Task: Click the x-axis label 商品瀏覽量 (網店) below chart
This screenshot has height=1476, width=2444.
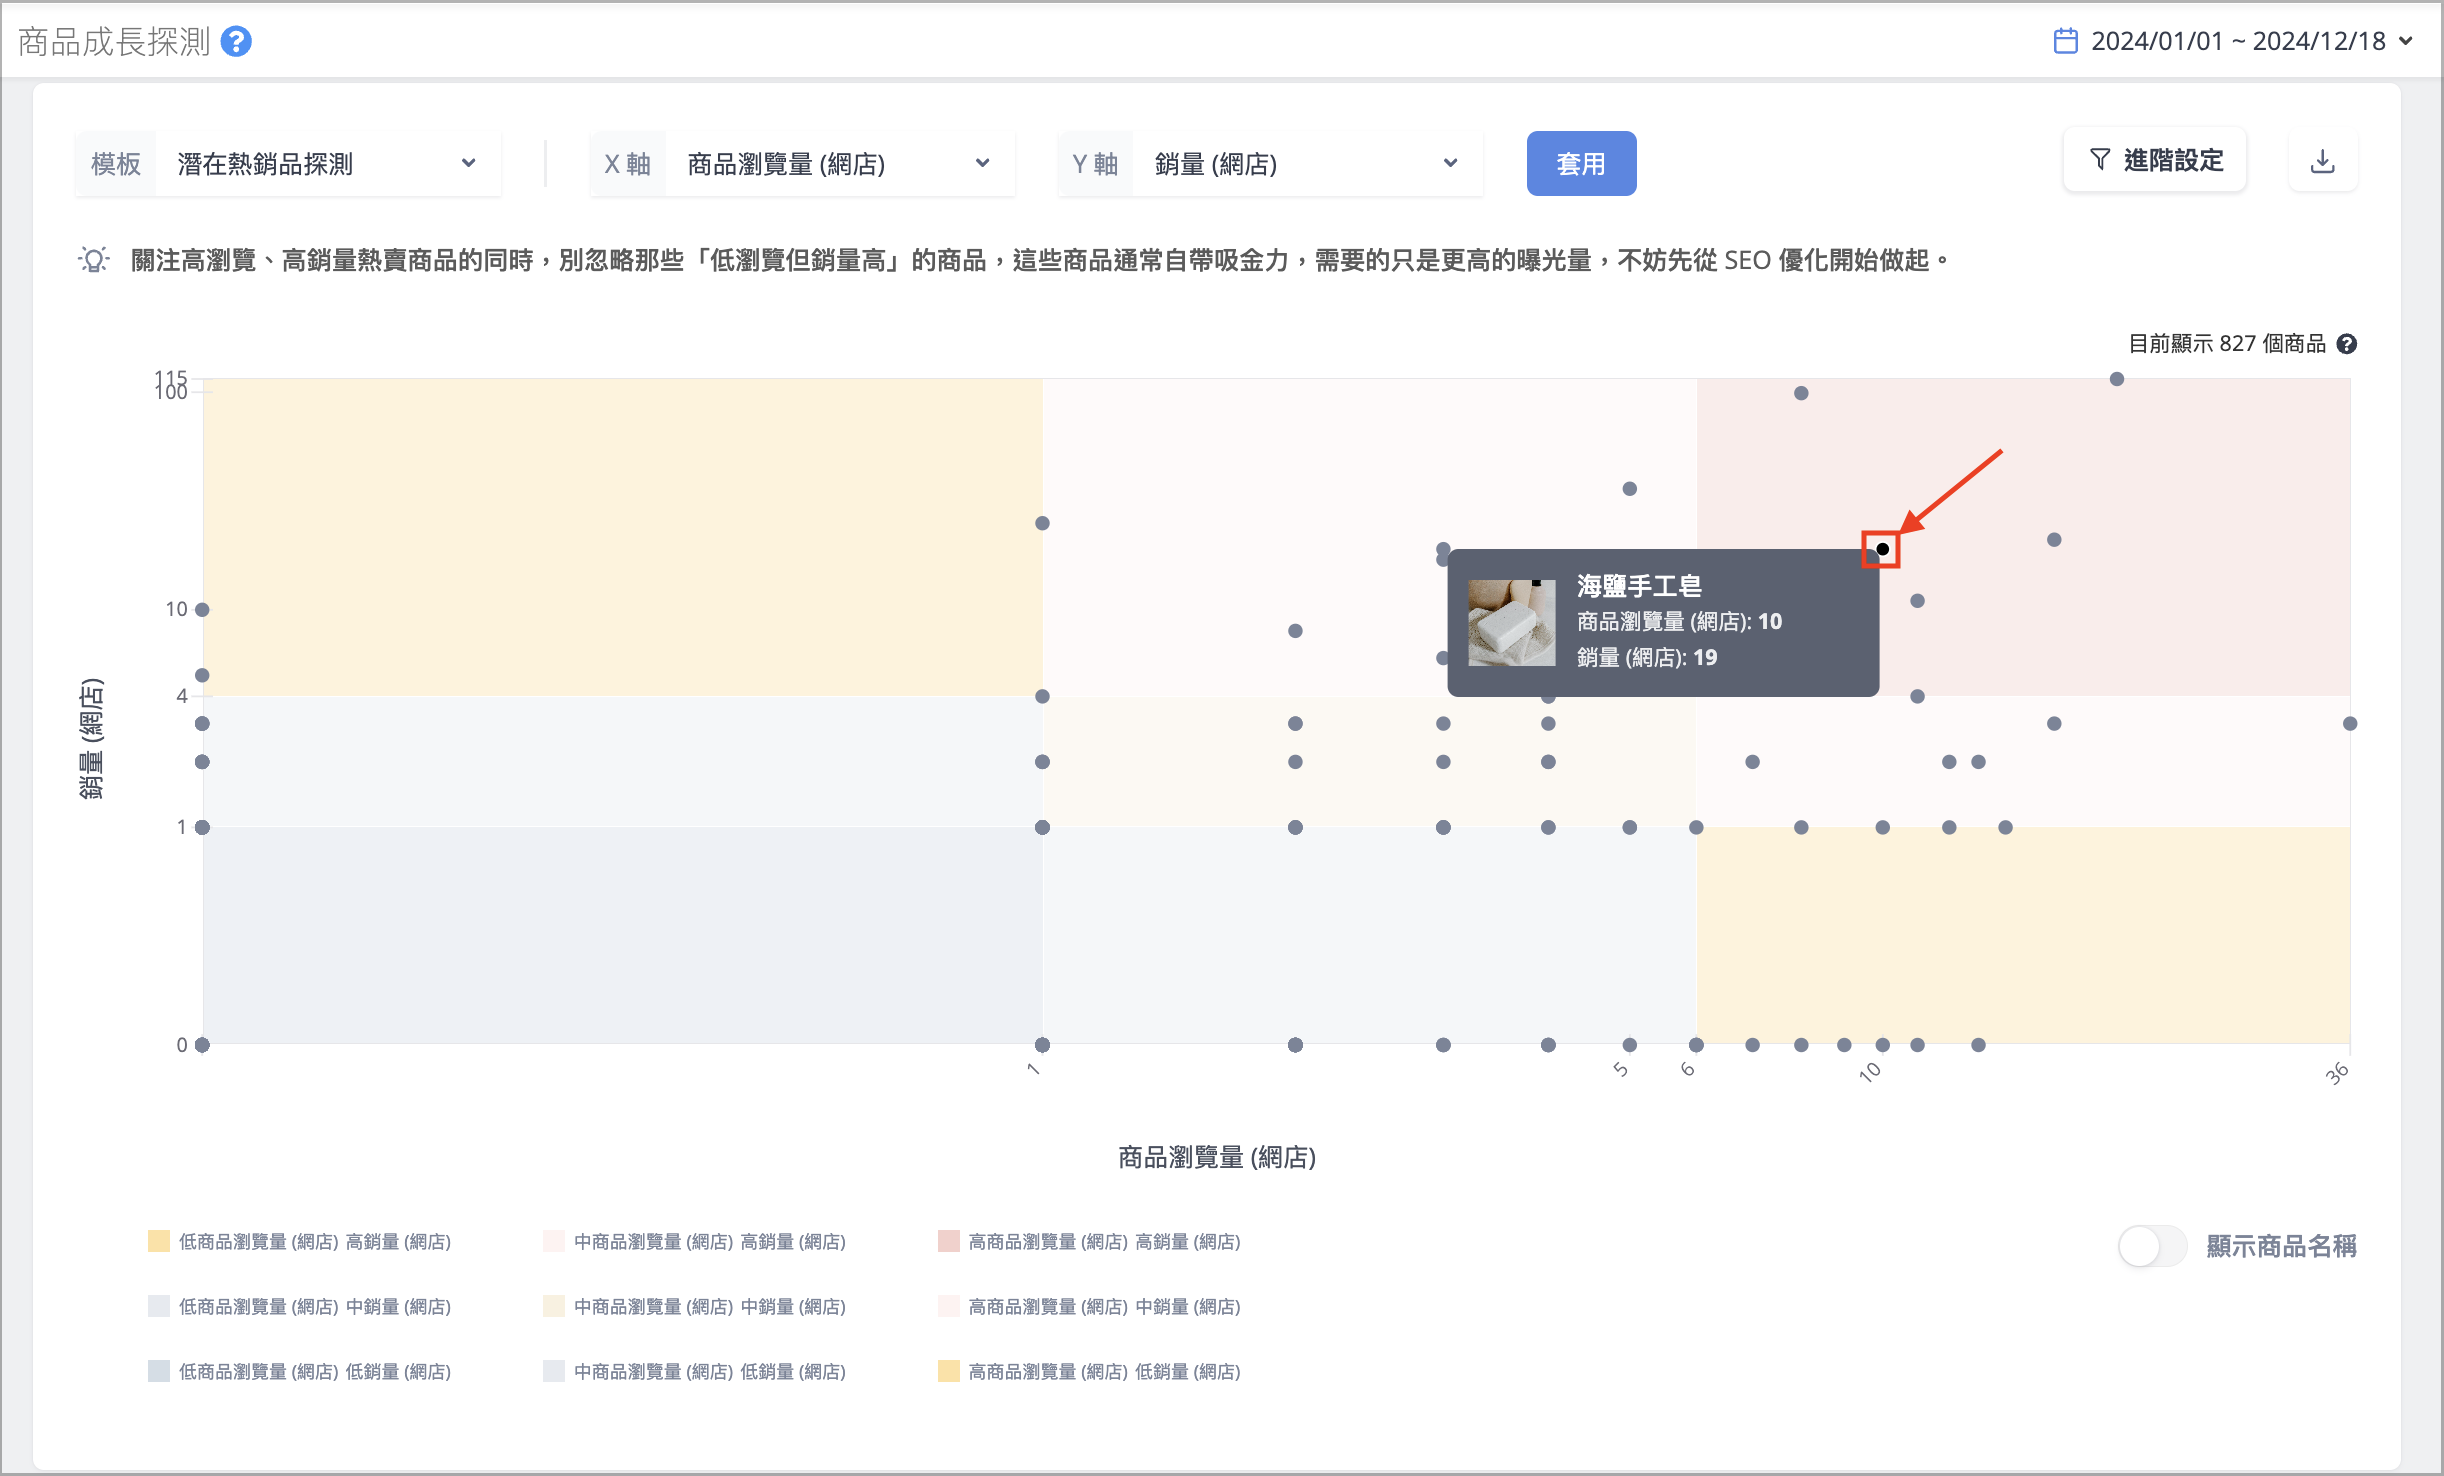Action: click(1217, 1158)
